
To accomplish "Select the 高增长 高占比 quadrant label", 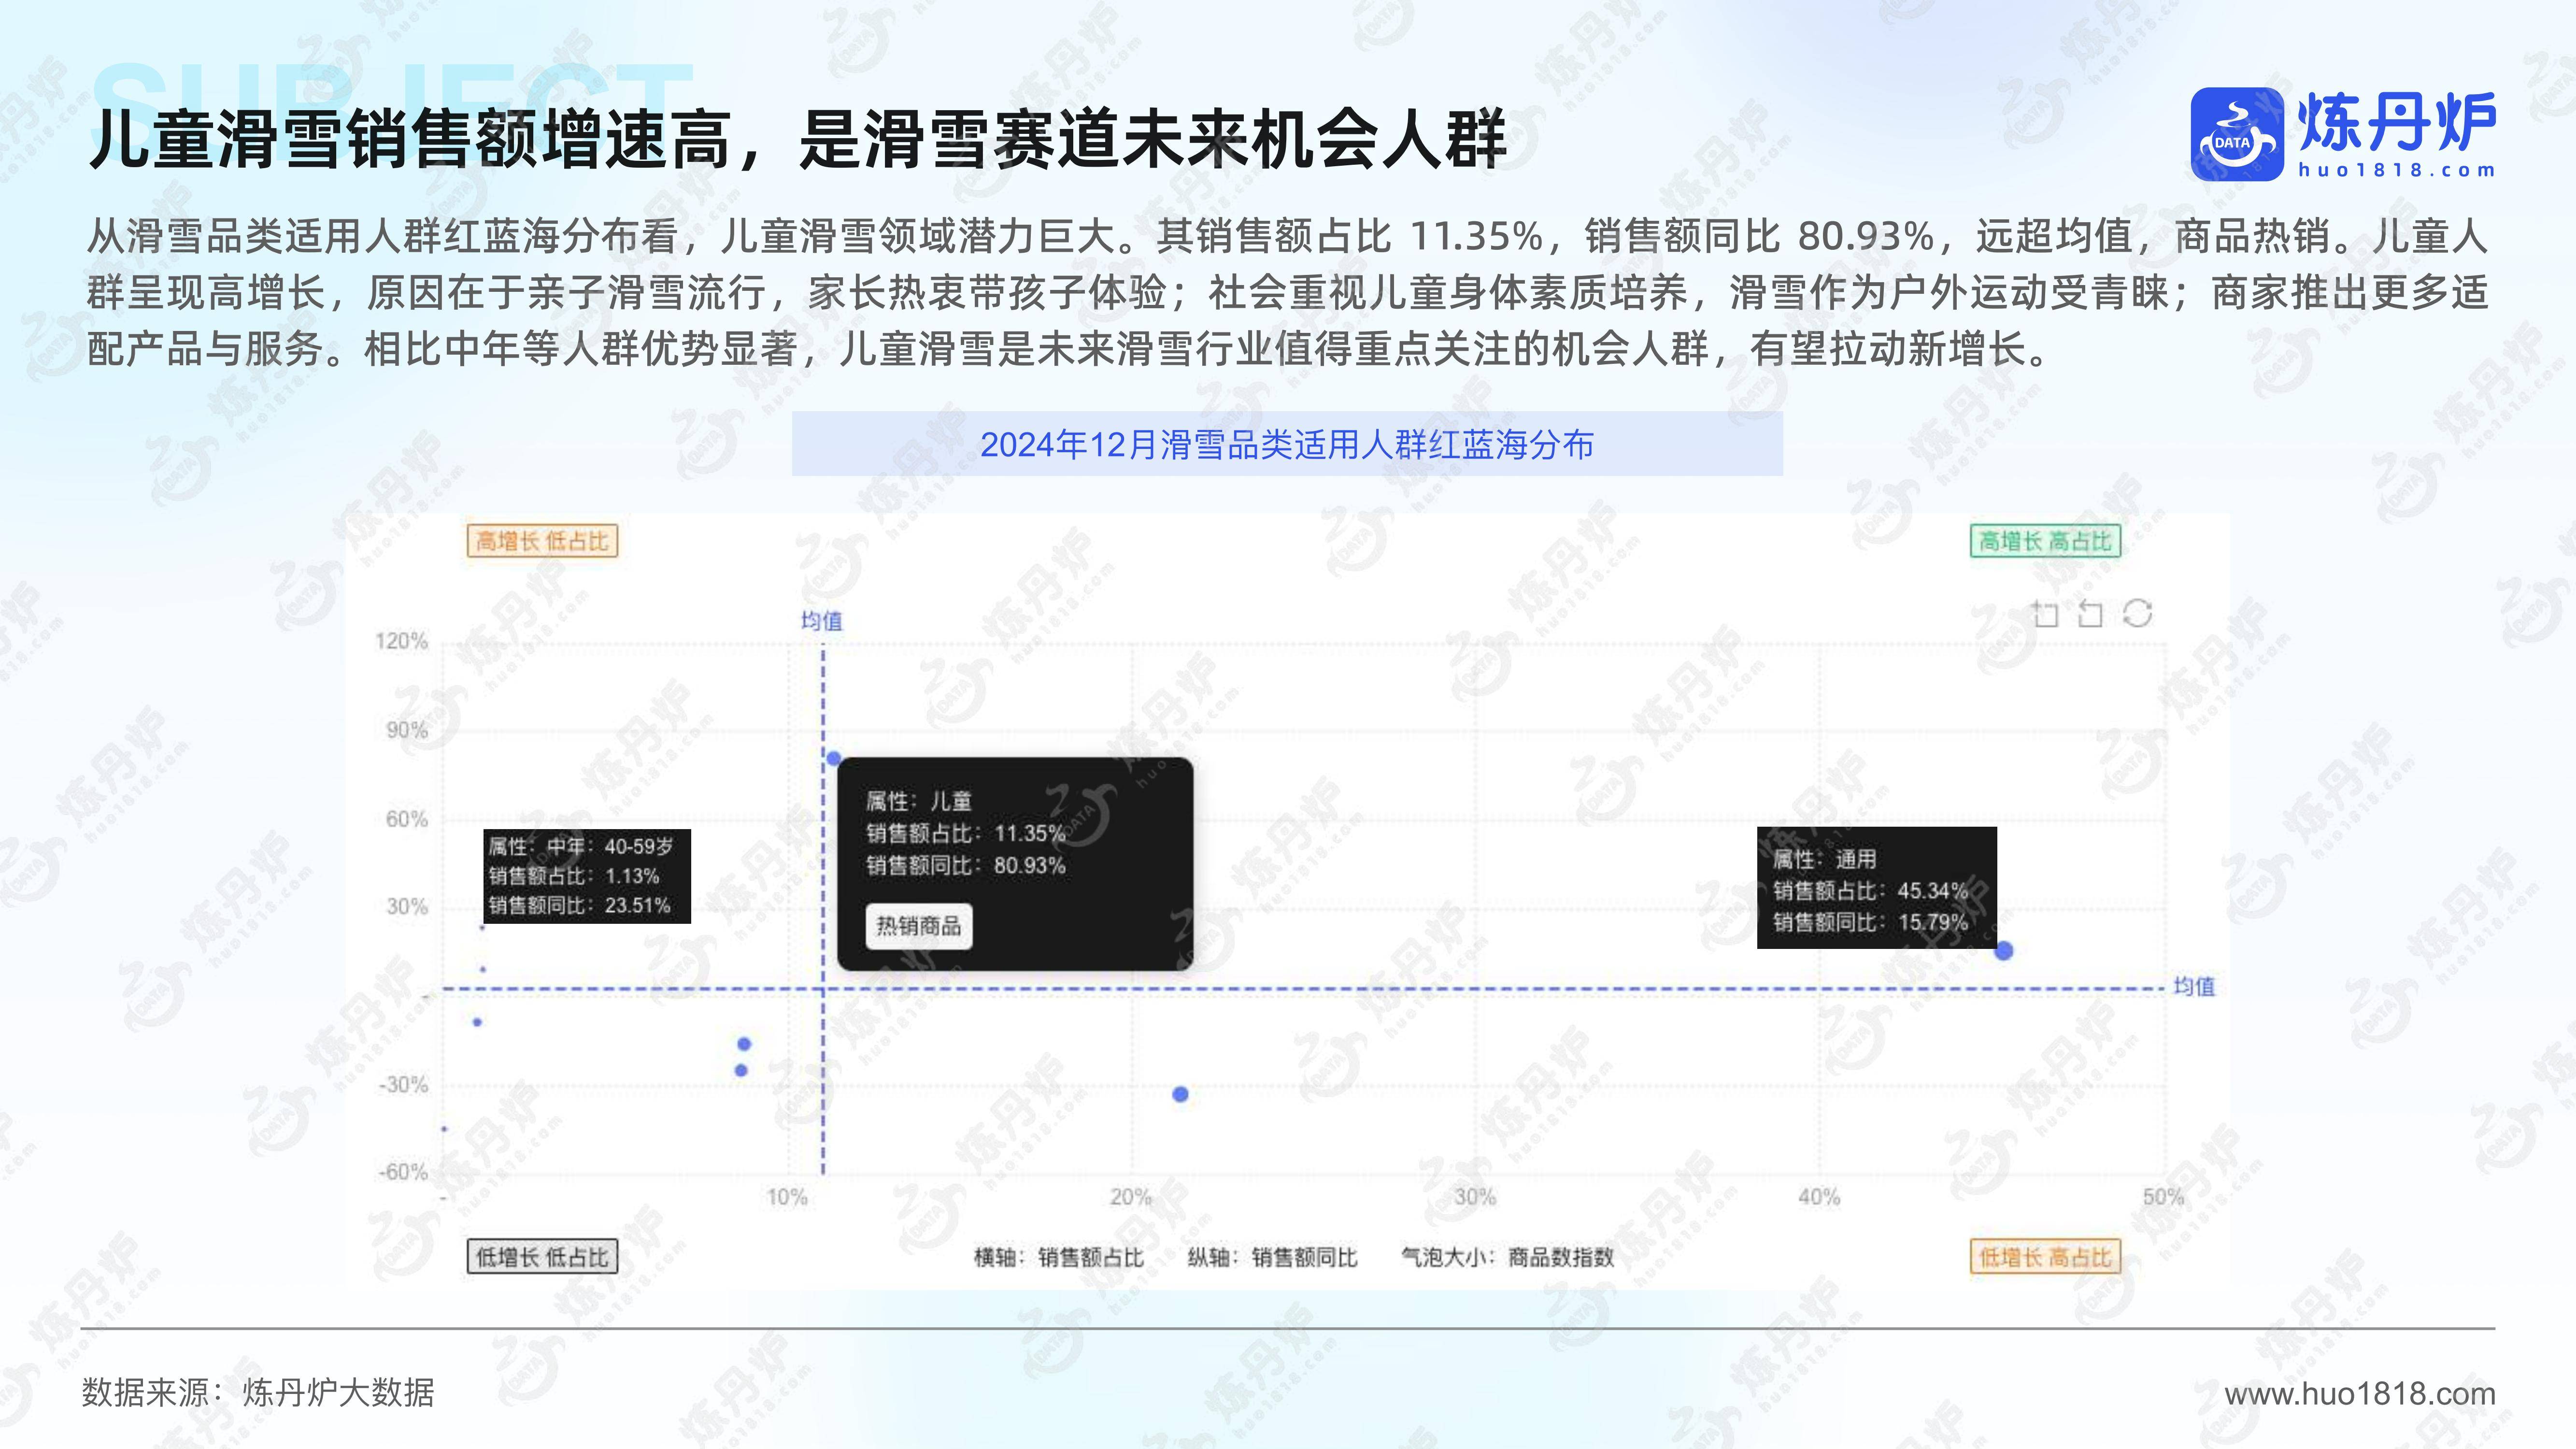I will (x=2045, y=541).
